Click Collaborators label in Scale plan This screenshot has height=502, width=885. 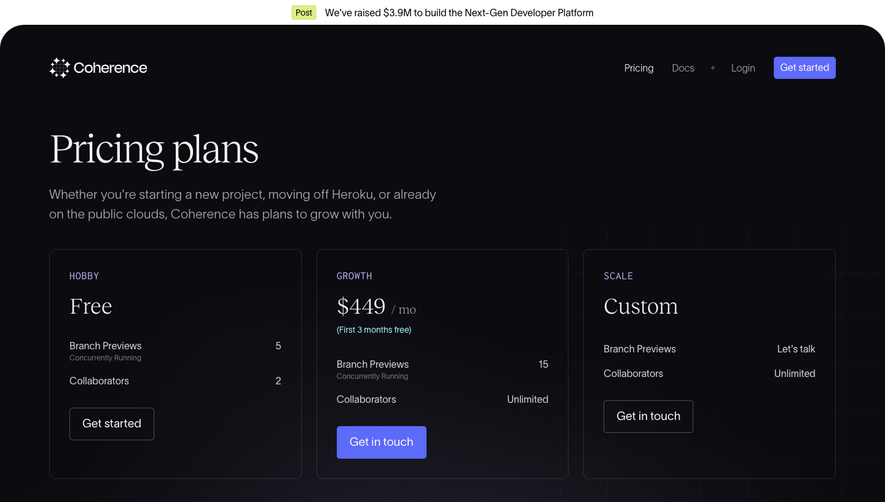point(633,373)
